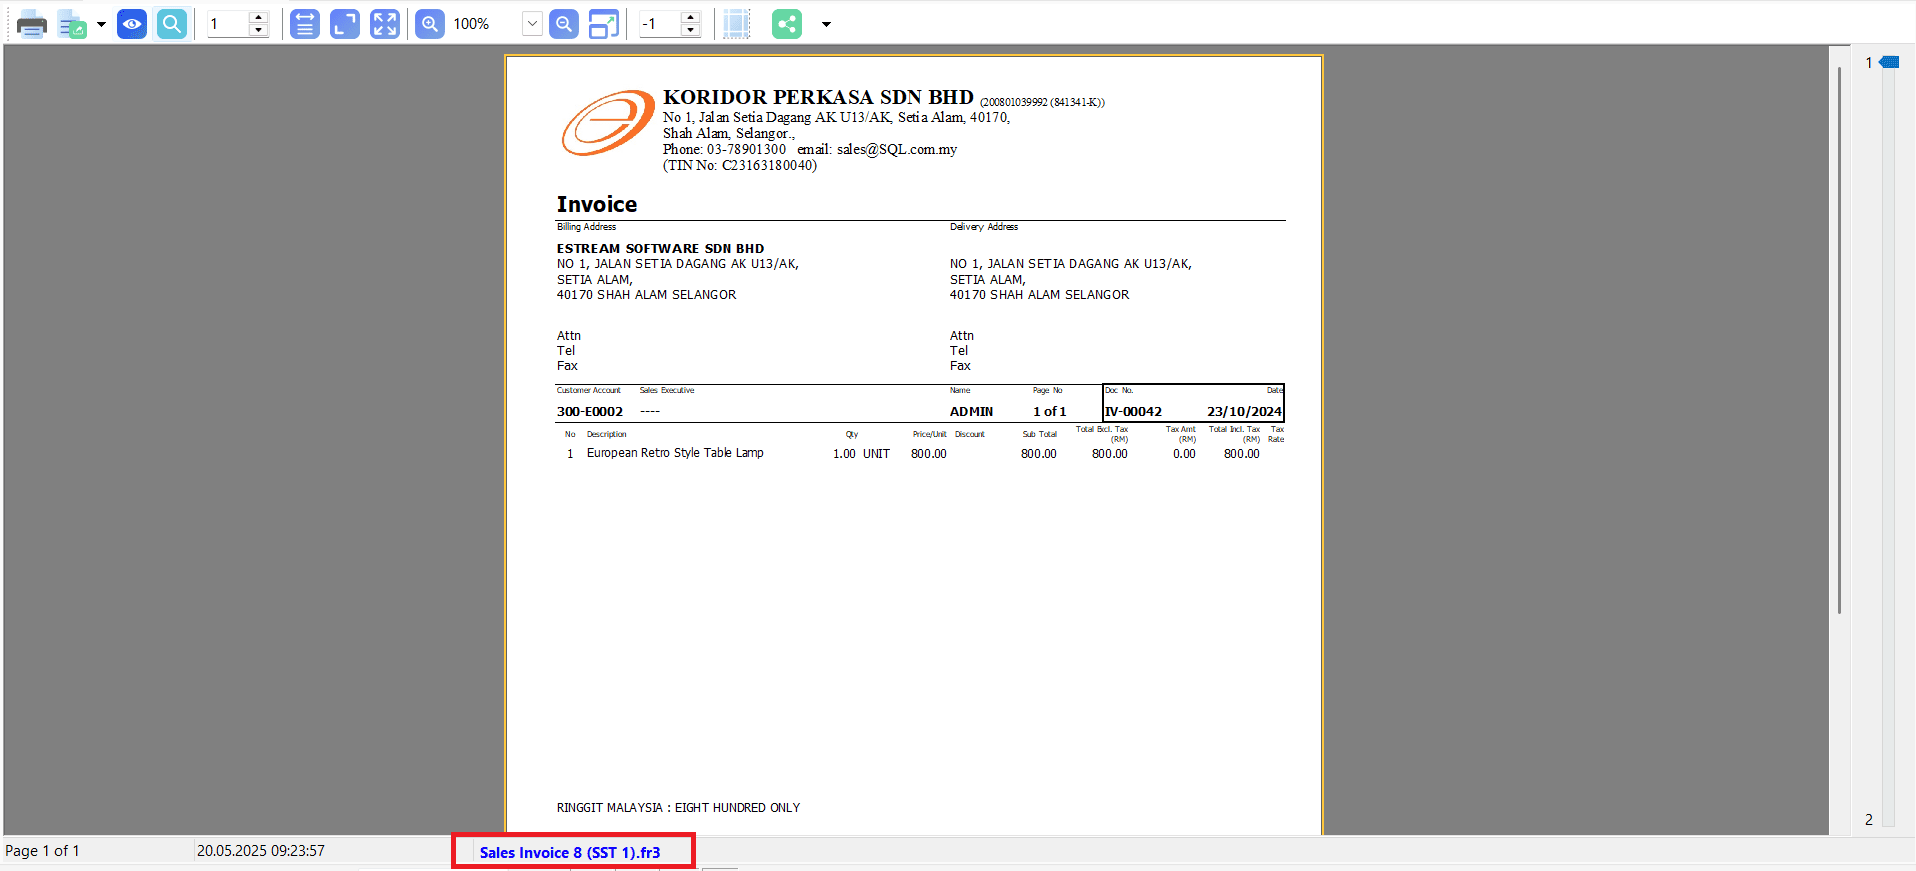Toggle the Find magnifier tool

[x=172, y=24]
